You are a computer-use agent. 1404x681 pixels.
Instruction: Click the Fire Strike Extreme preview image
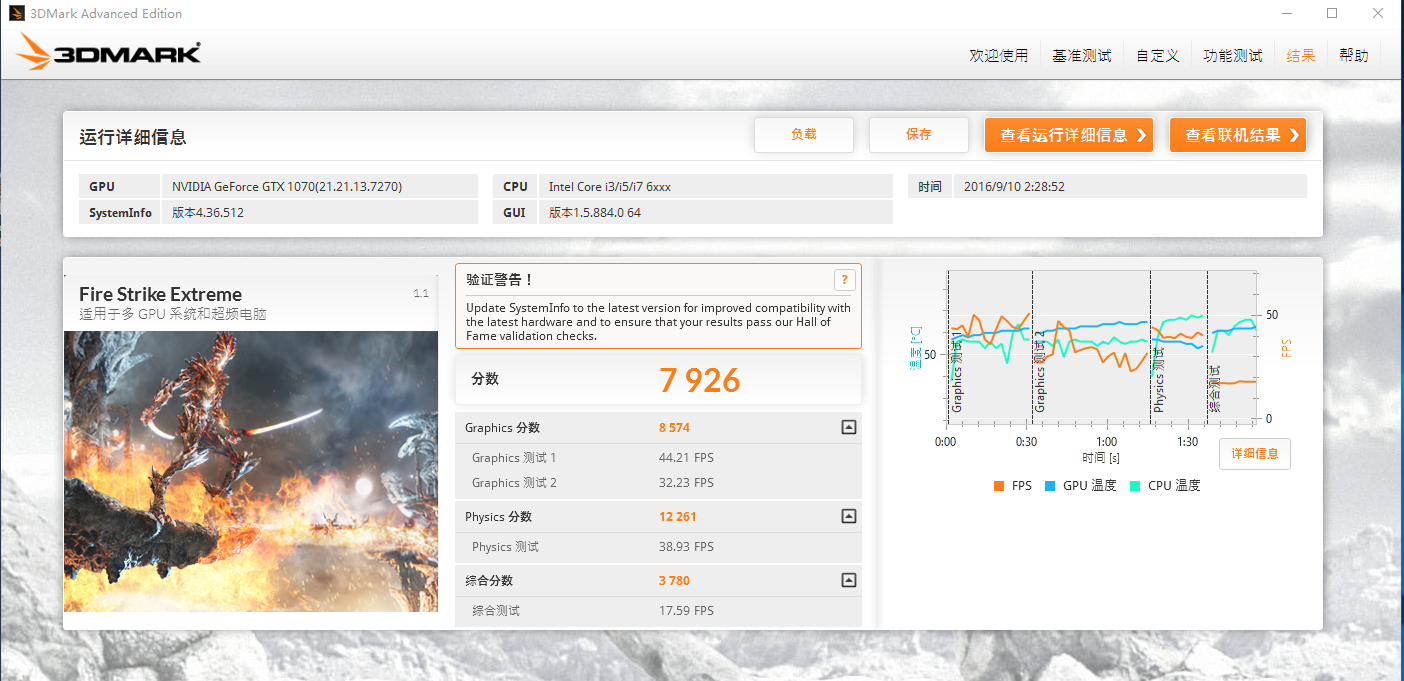tap(250, 470)
